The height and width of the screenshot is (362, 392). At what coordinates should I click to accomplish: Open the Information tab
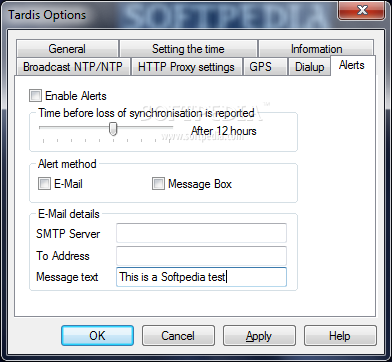pos(316,49)
